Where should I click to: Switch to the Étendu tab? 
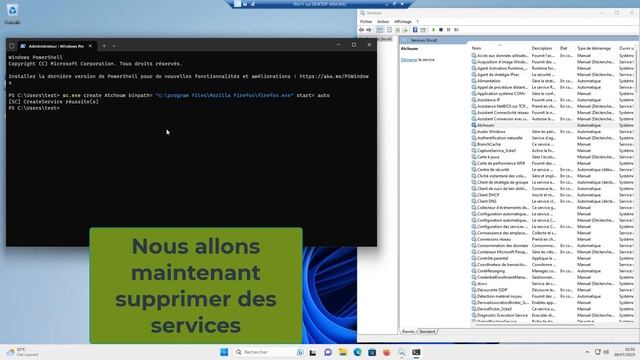408,332
